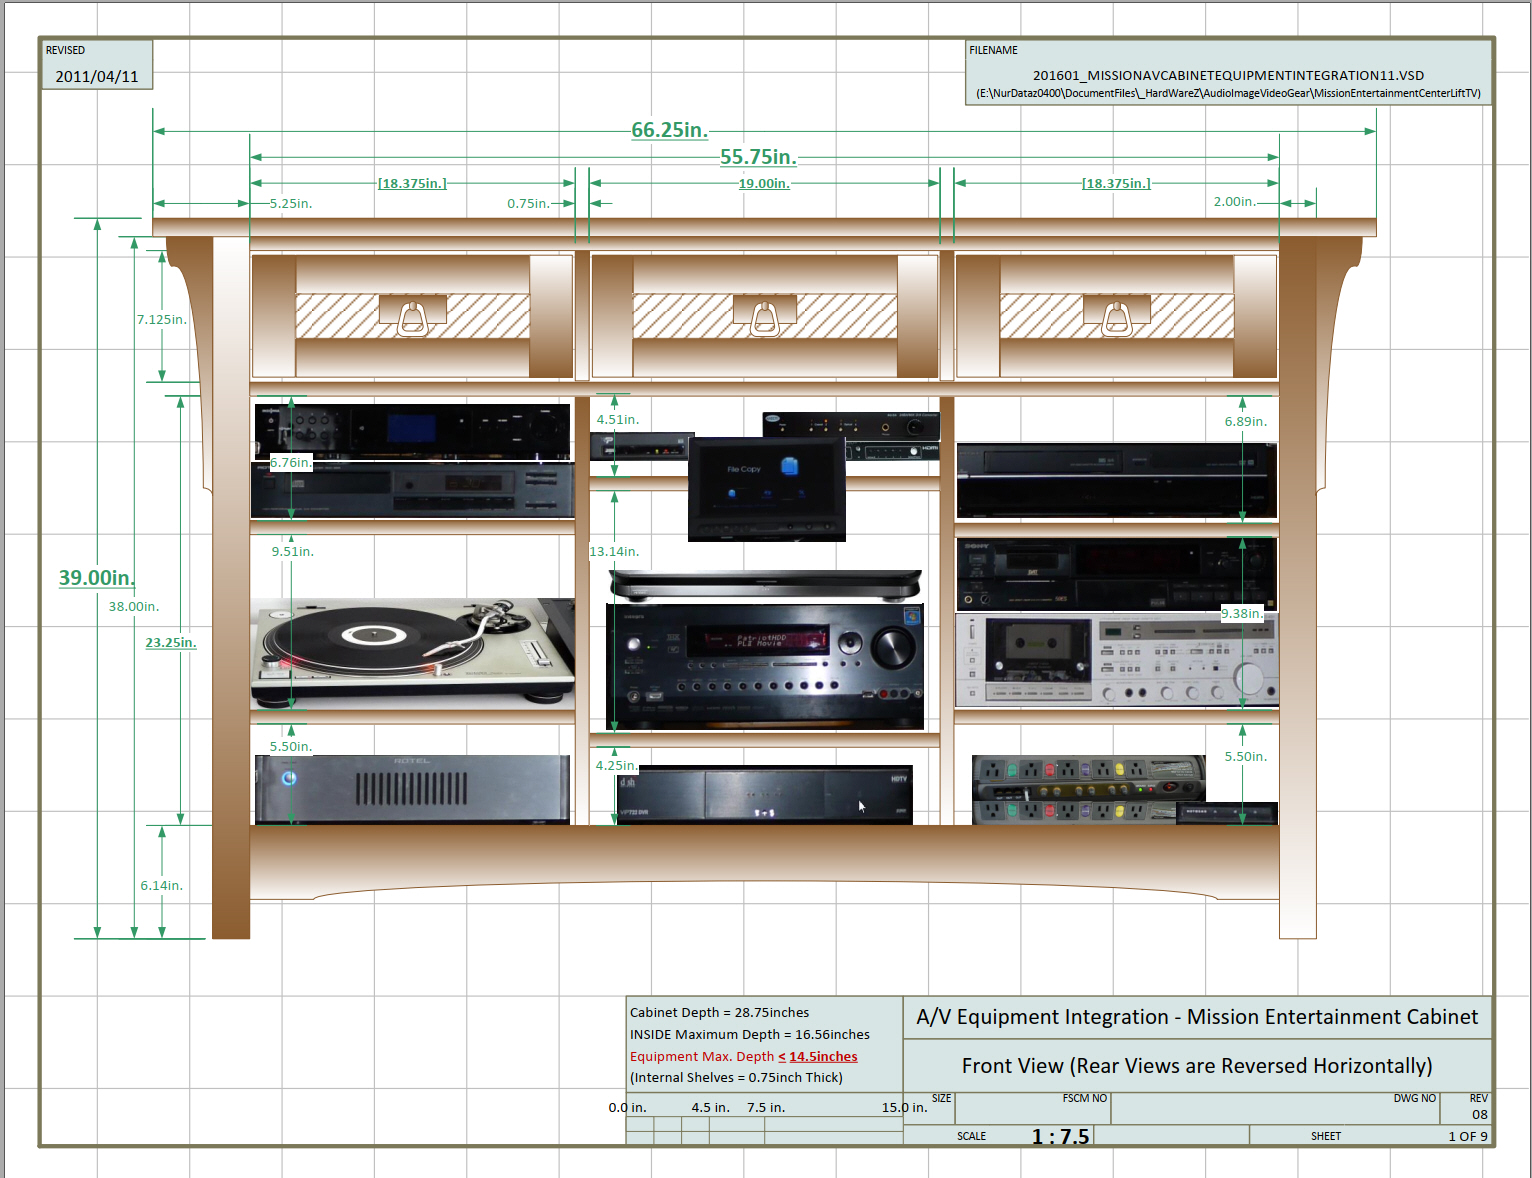Select the File Copy display screen image

767,489
